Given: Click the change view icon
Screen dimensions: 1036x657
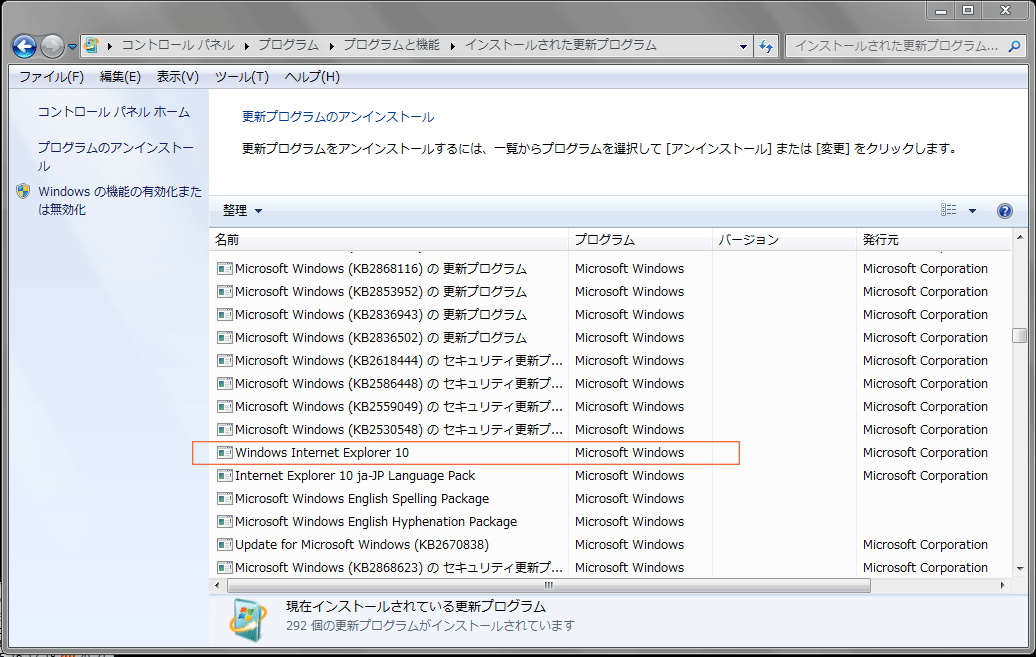Looking at the screenshot, I should click(x=949, y=210).
